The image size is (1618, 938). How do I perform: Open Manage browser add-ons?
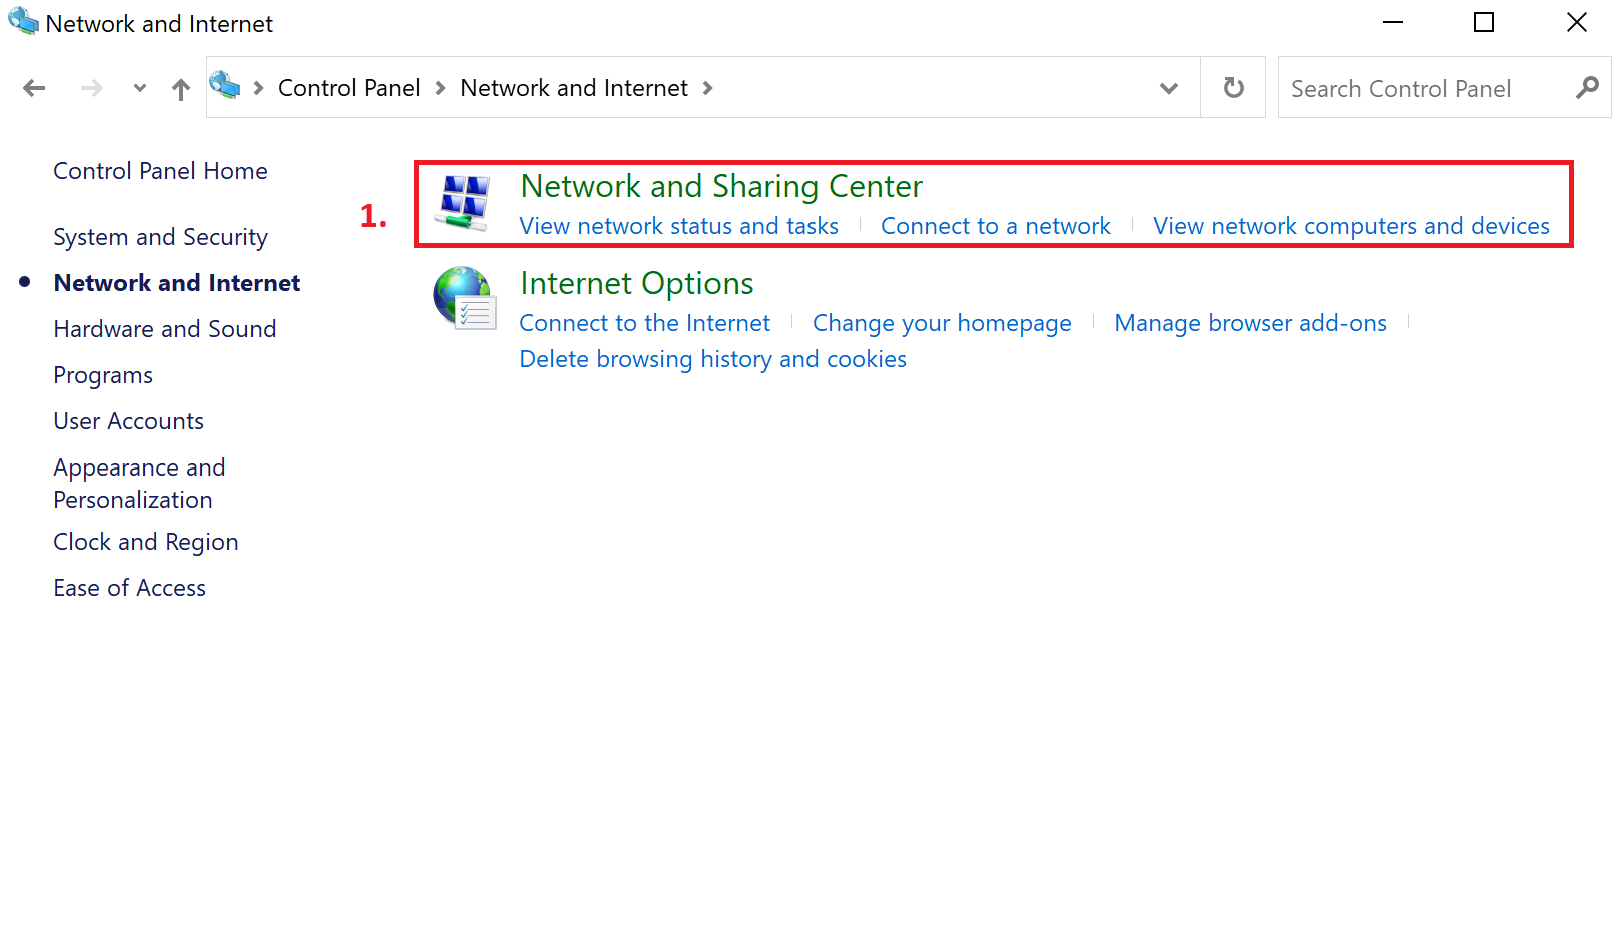coord(1250,323)
